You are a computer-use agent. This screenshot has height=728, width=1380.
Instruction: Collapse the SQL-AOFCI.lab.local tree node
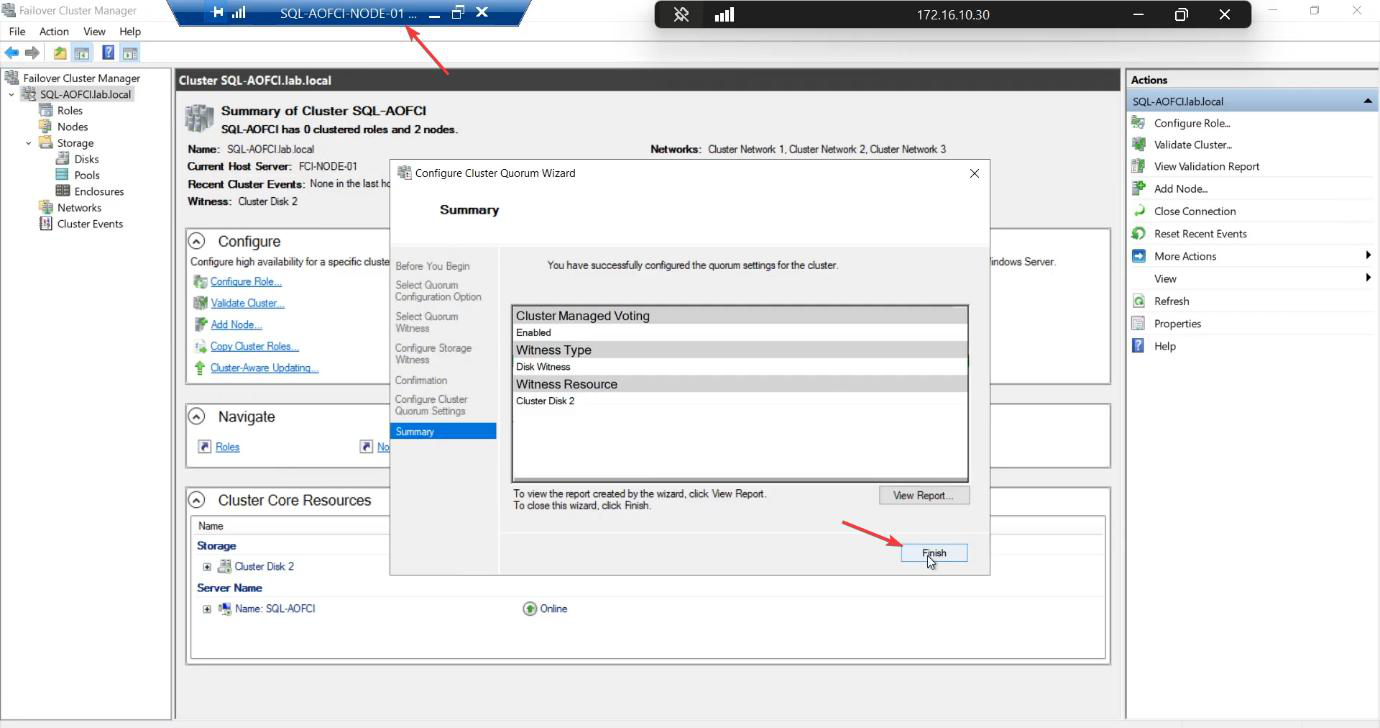click(x=11, y=95)
